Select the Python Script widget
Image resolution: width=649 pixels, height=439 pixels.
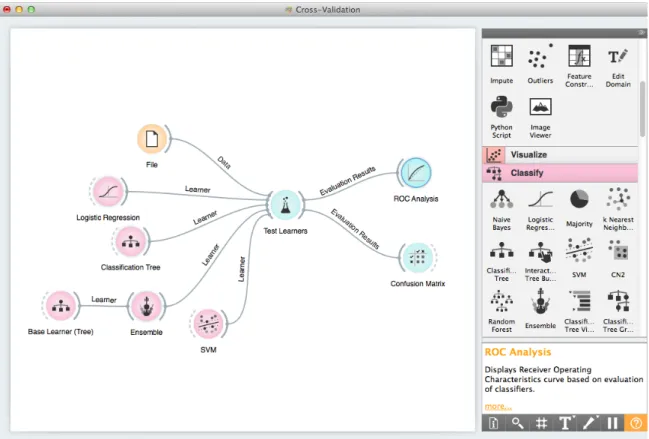click(501, 117)
